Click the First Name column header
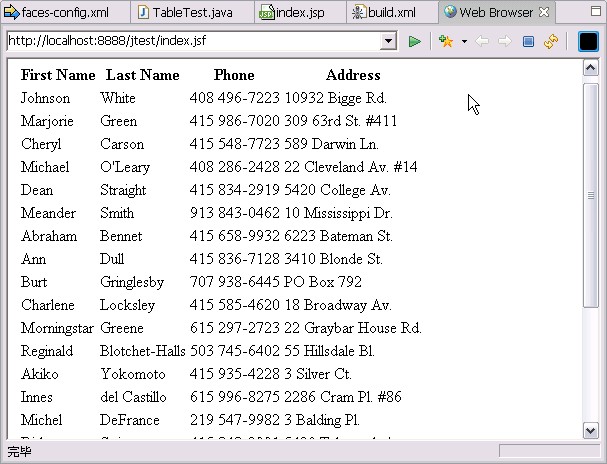The width and height of the screenshot is (607, 464). click(58, 75)
